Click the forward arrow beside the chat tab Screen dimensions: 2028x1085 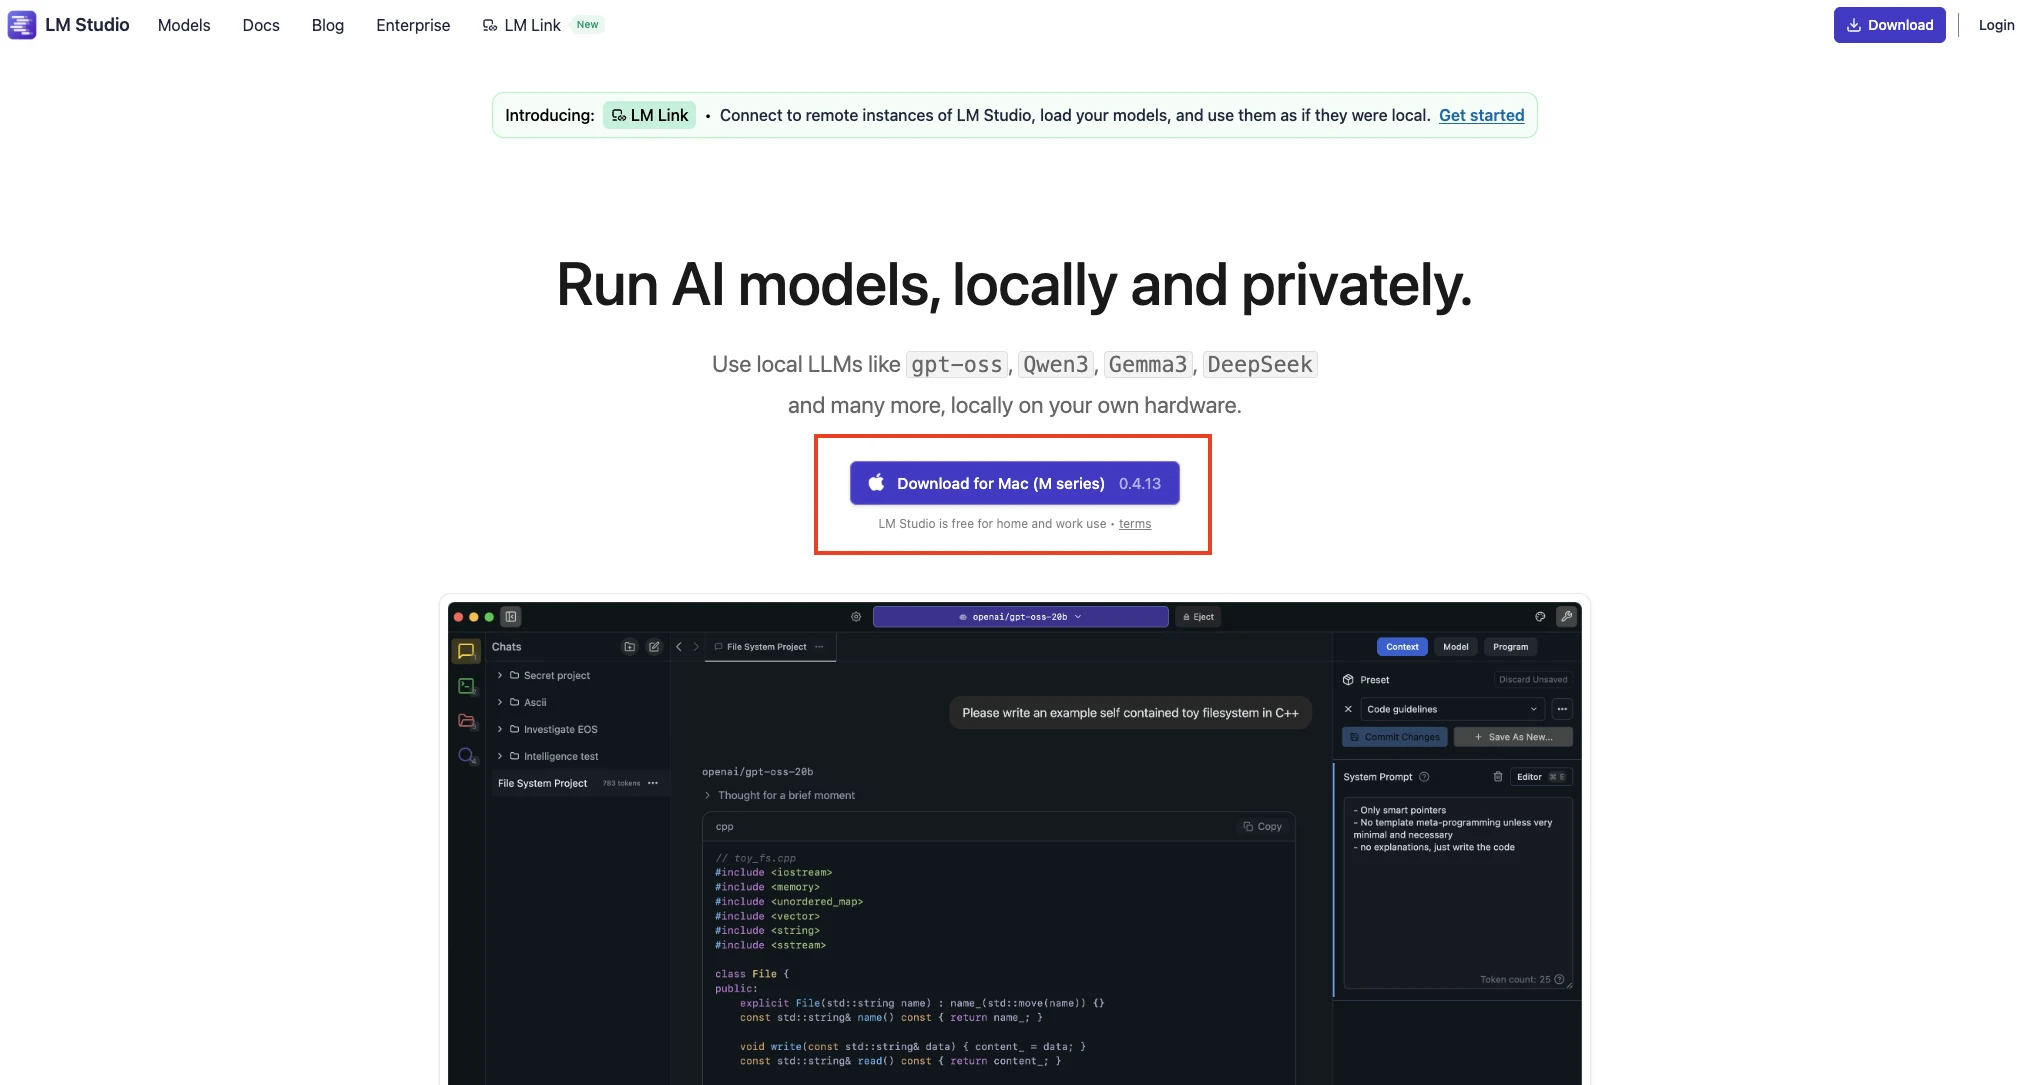[x=696, y=647]
